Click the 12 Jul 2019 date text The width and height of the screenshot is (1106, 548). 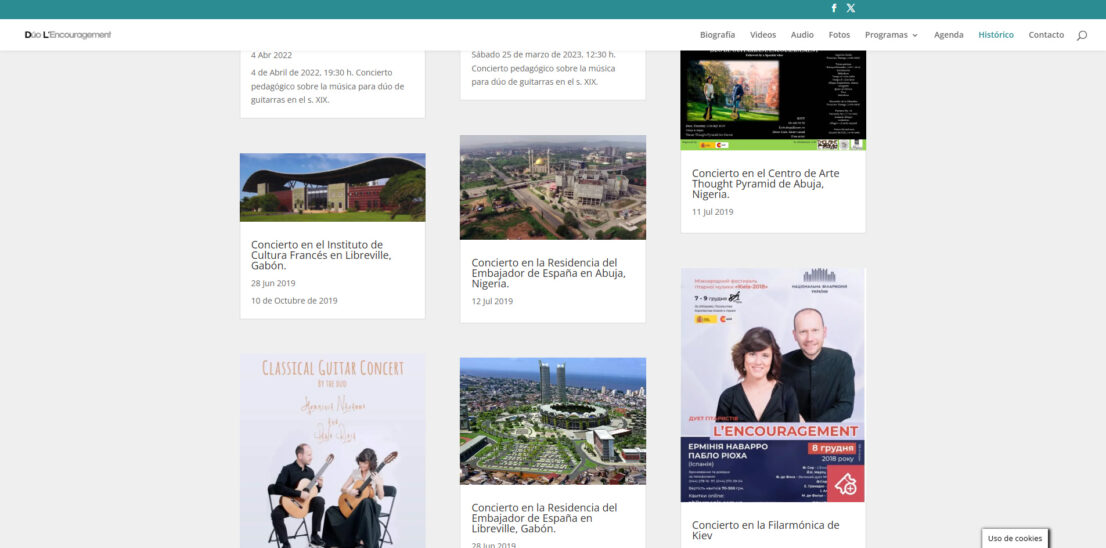(x=492, y=301)
